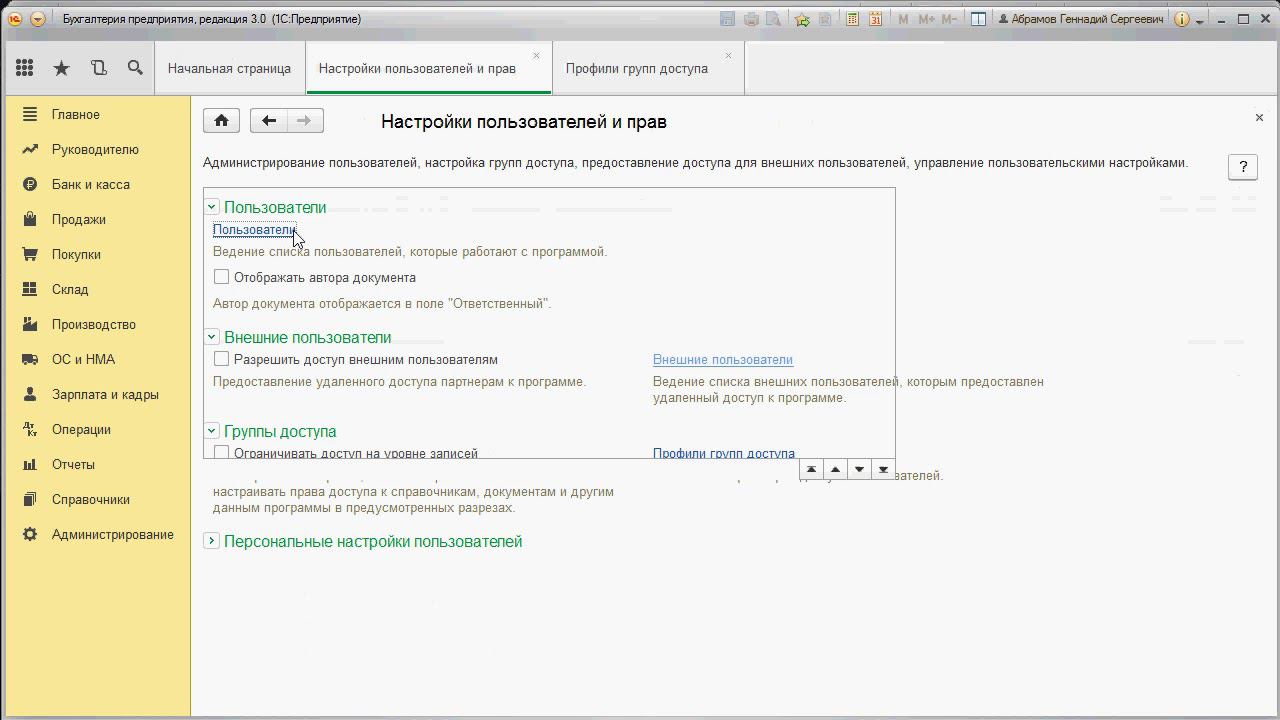Open the sections menu grid icon
Screen dimensions: 1280x720
[x=25, y=68]
